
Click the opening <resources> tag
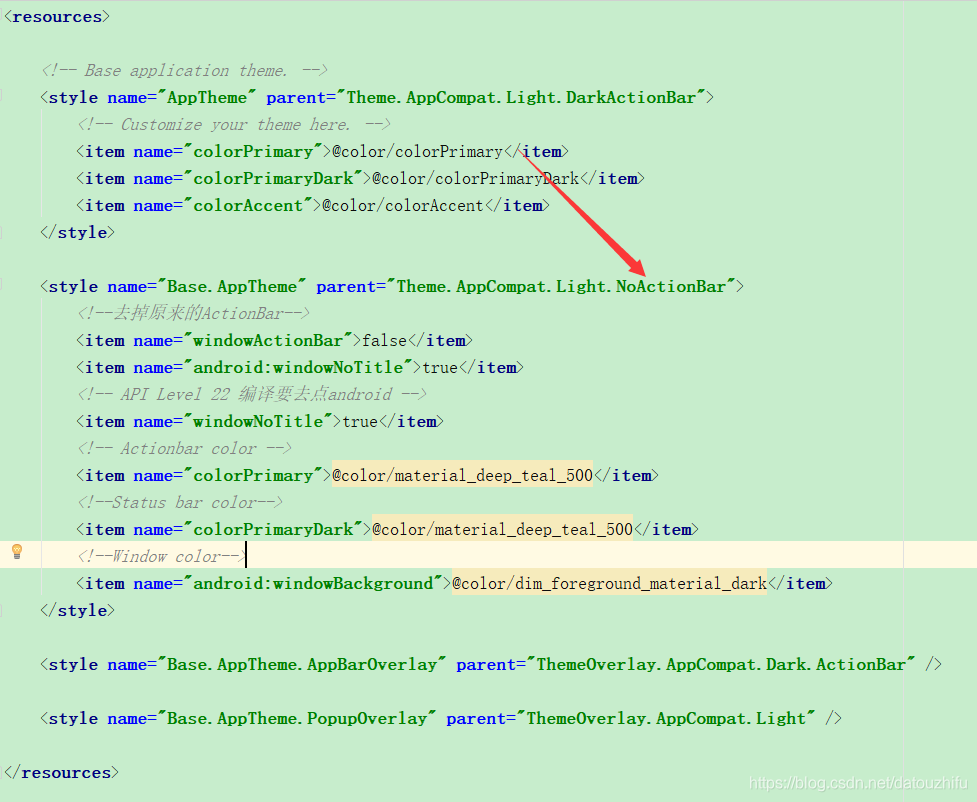(57, 17)
